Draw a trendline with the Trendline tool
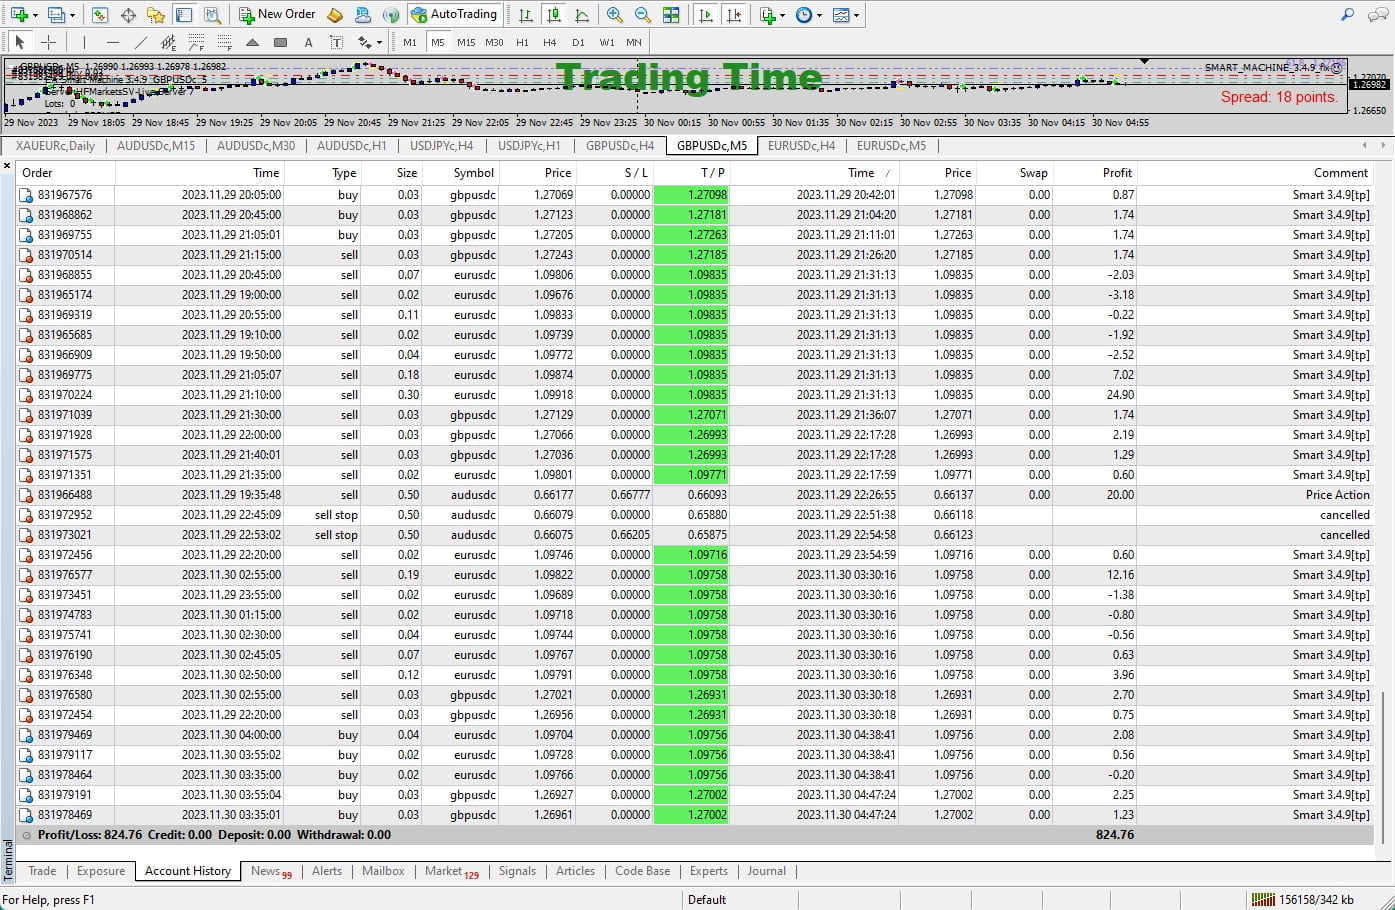 (x=141, y=42)
